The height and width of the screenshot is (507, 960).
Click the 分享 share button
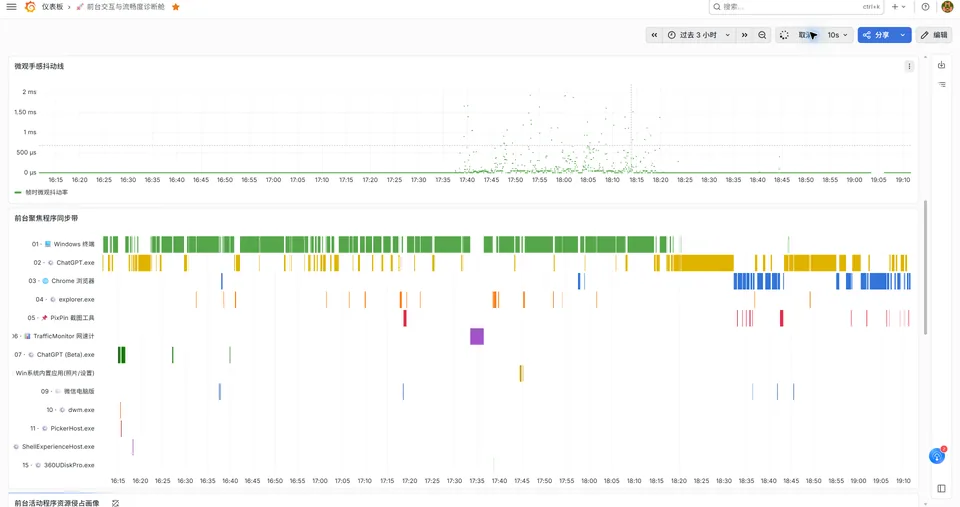pos(876,35)
